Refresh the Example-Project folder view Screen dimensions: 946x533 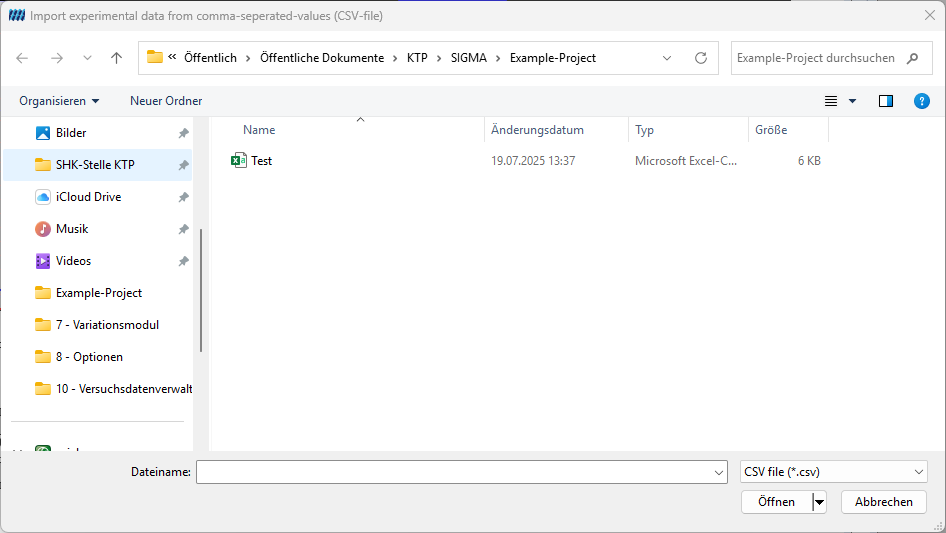[700, 58]
